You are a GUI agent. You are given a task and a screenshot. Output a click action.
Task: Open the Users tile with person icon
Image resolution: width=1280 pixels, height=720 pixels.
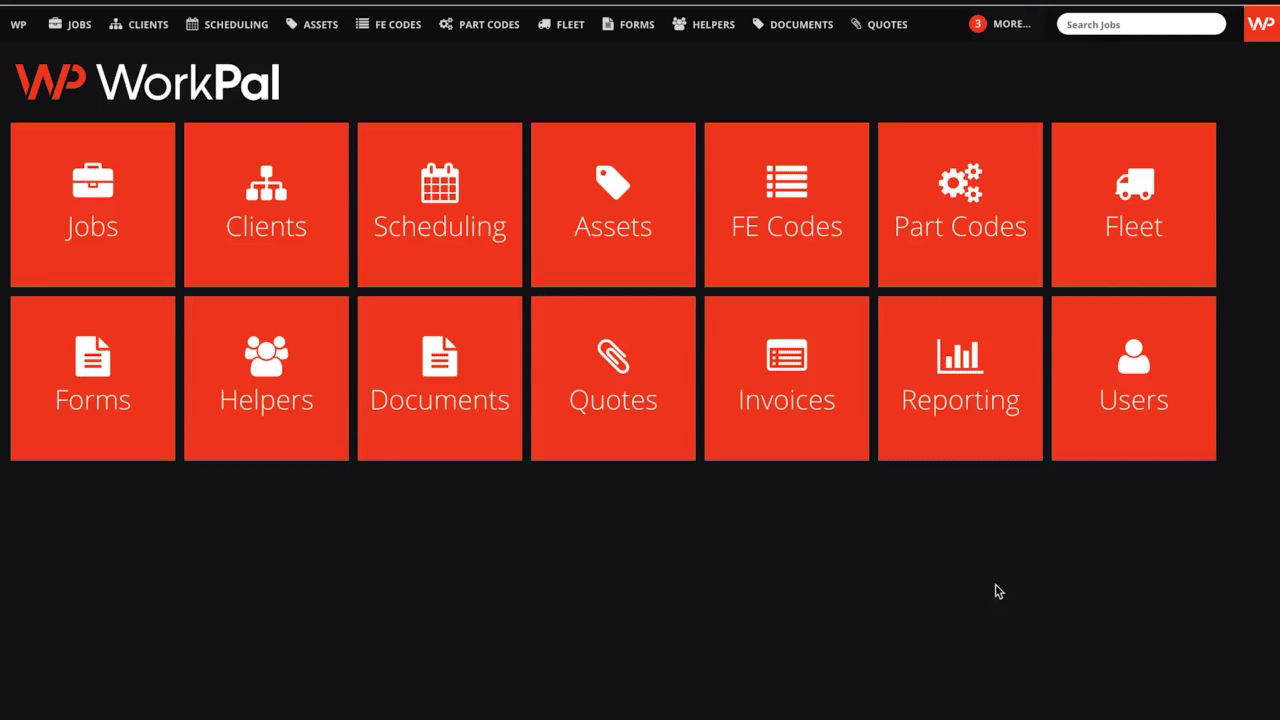click(1134, 378)
